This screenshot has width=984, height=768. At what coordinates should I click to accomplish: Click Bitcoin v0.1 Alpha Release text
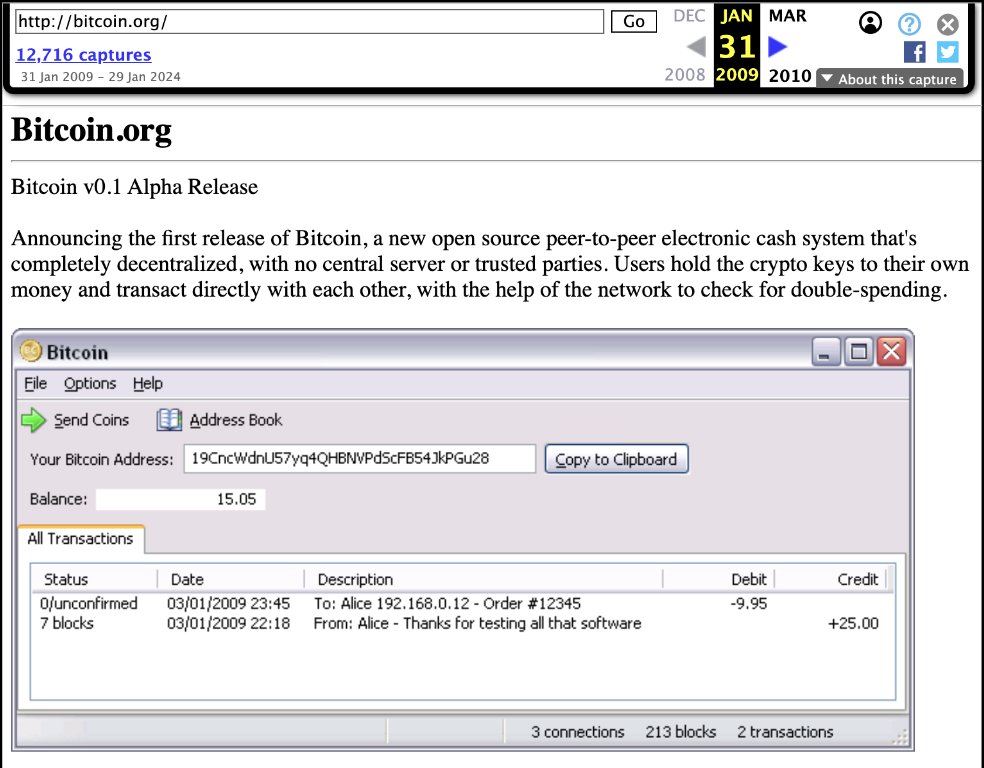(x=134, y=187)
